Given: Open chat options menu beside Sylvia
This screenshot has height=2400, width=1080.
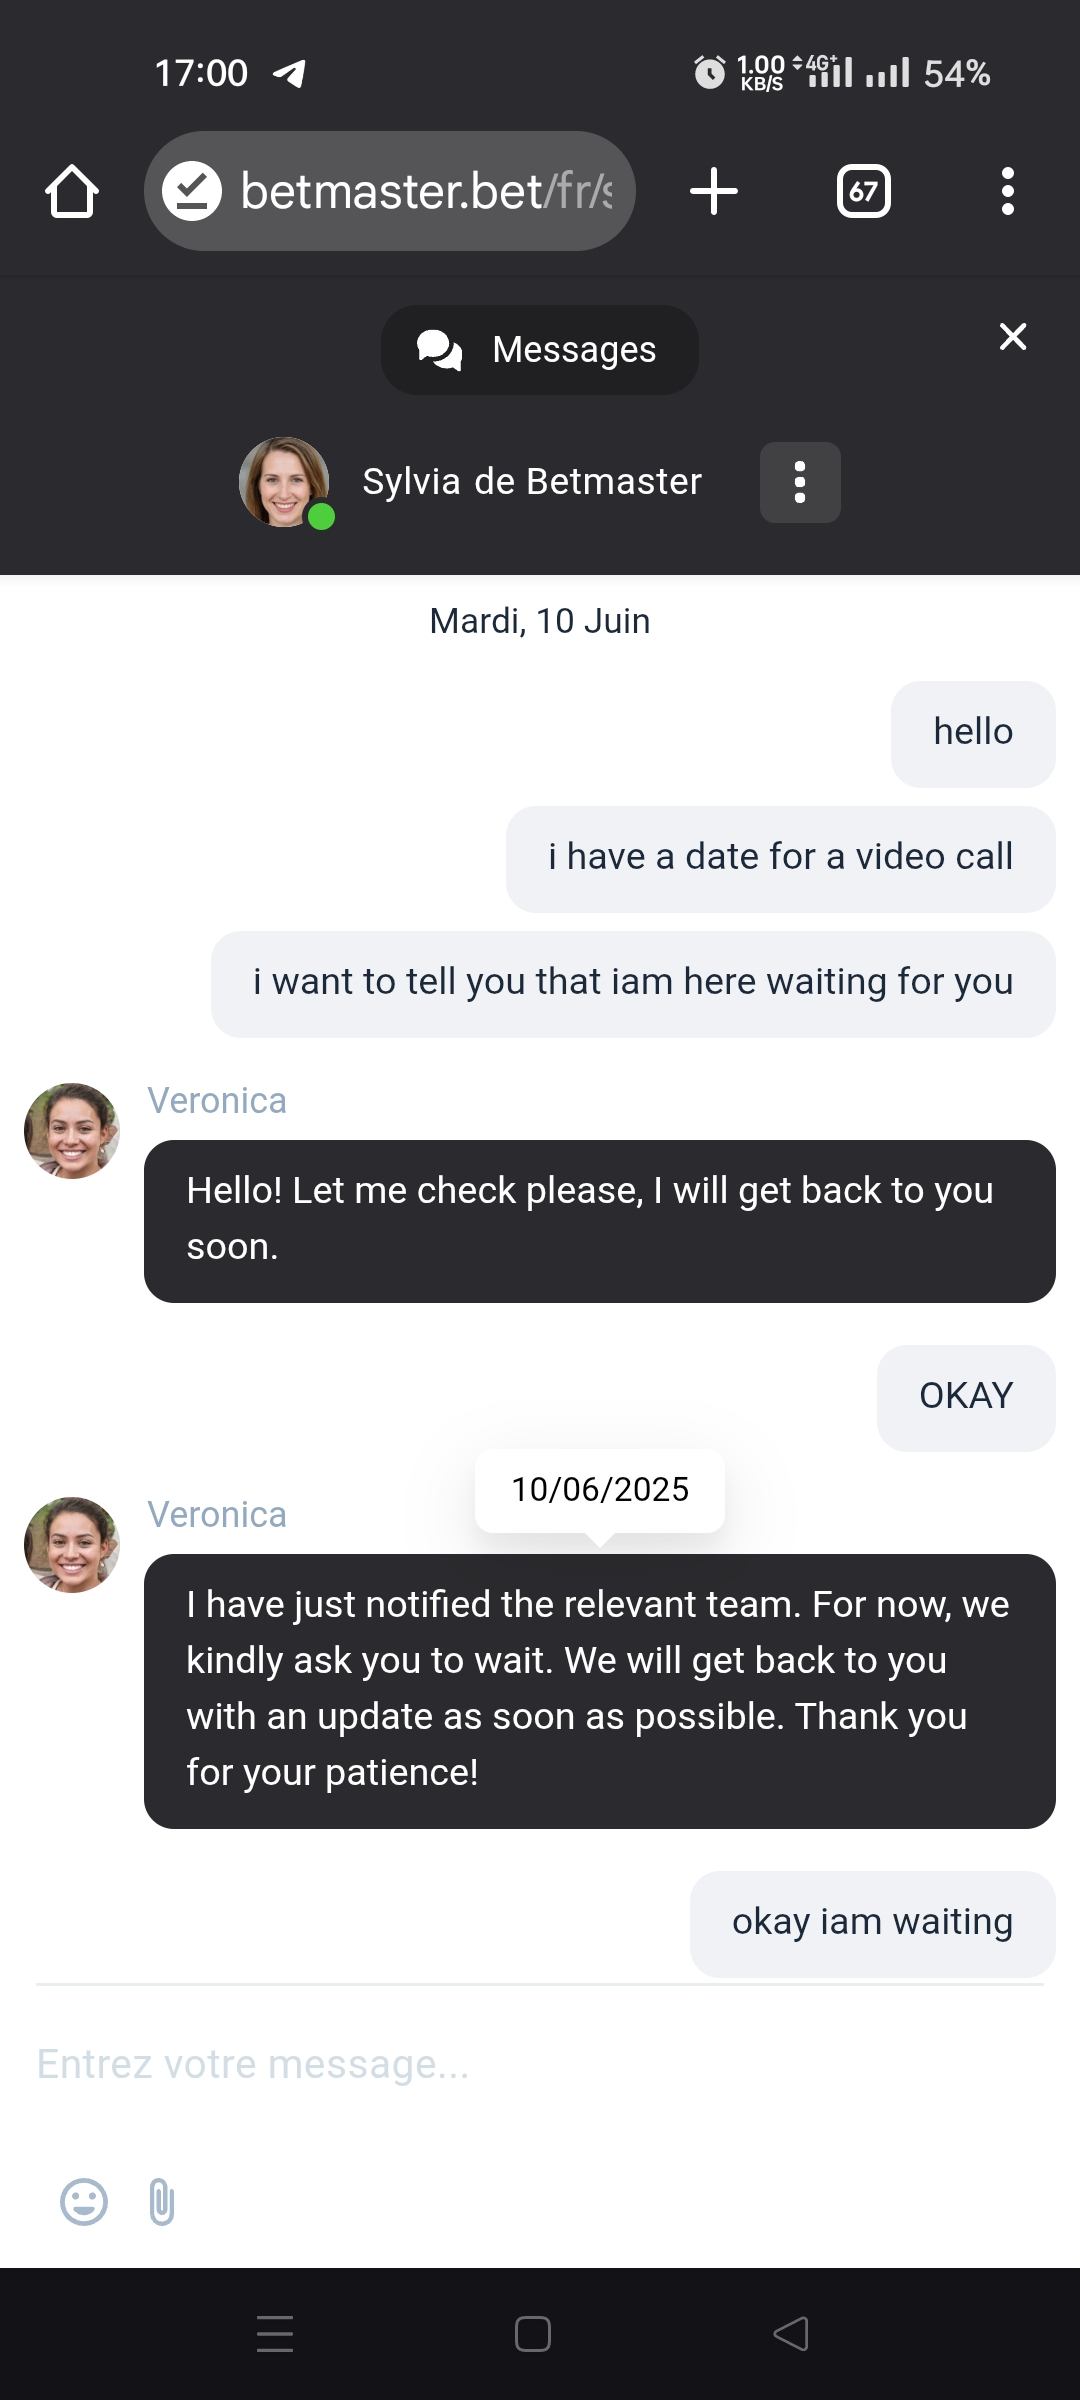Looking at the screenshot, I should click(800, 482).
